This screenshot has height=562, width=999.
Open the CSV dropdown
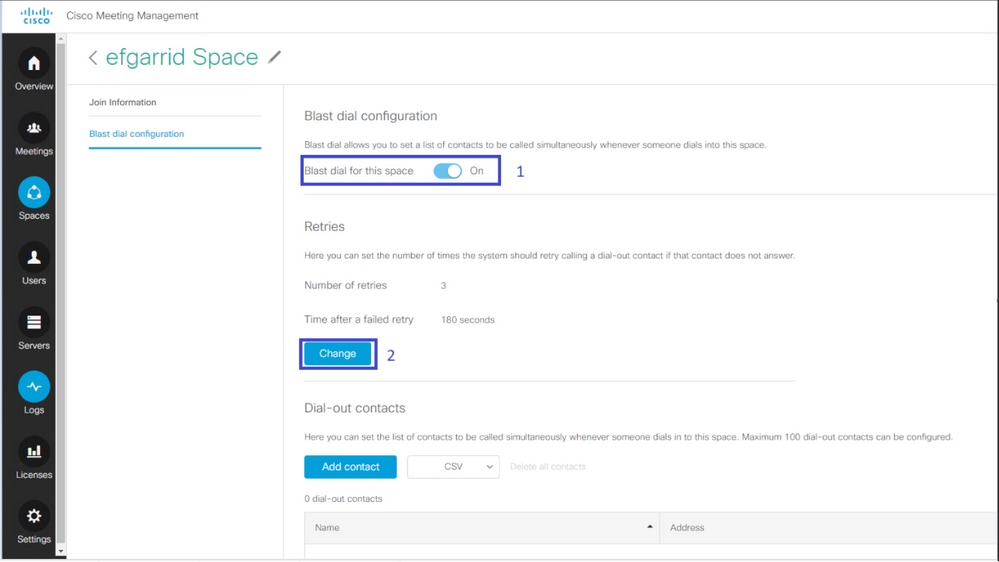coord(453,467)
